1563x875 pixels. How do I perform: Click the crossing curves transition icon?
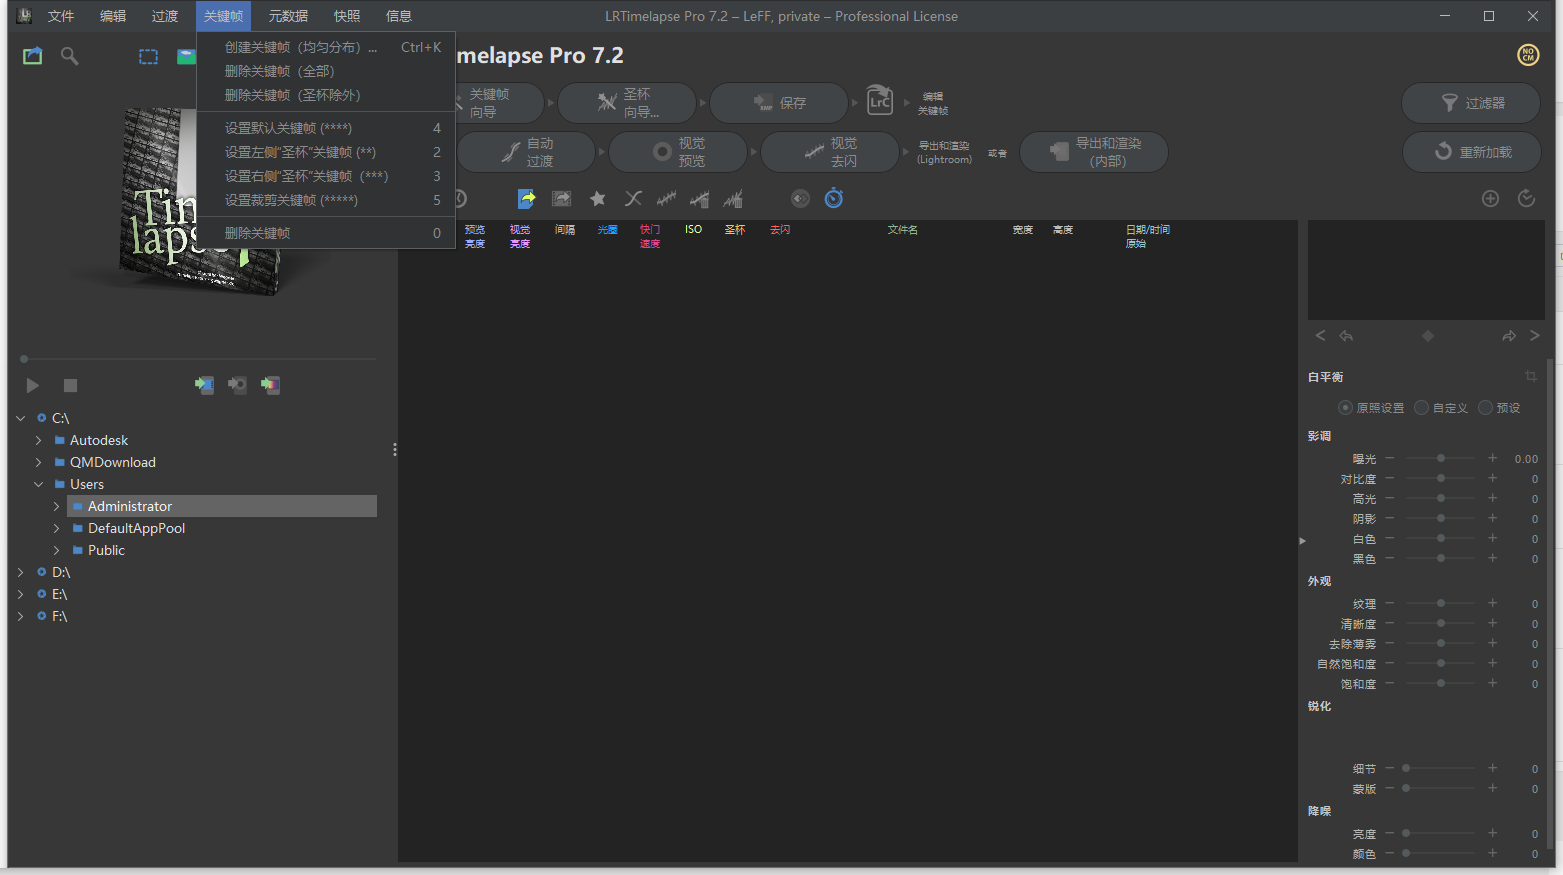click(633, 199)
